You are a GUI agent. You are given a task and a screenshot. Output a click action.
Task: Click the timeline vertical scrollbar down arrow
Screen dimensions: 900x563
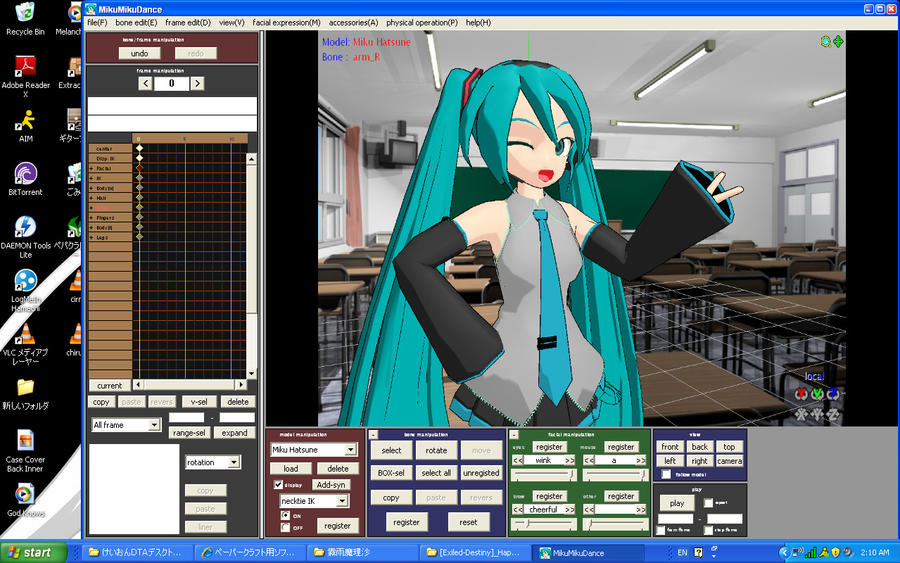coord(251,374)
